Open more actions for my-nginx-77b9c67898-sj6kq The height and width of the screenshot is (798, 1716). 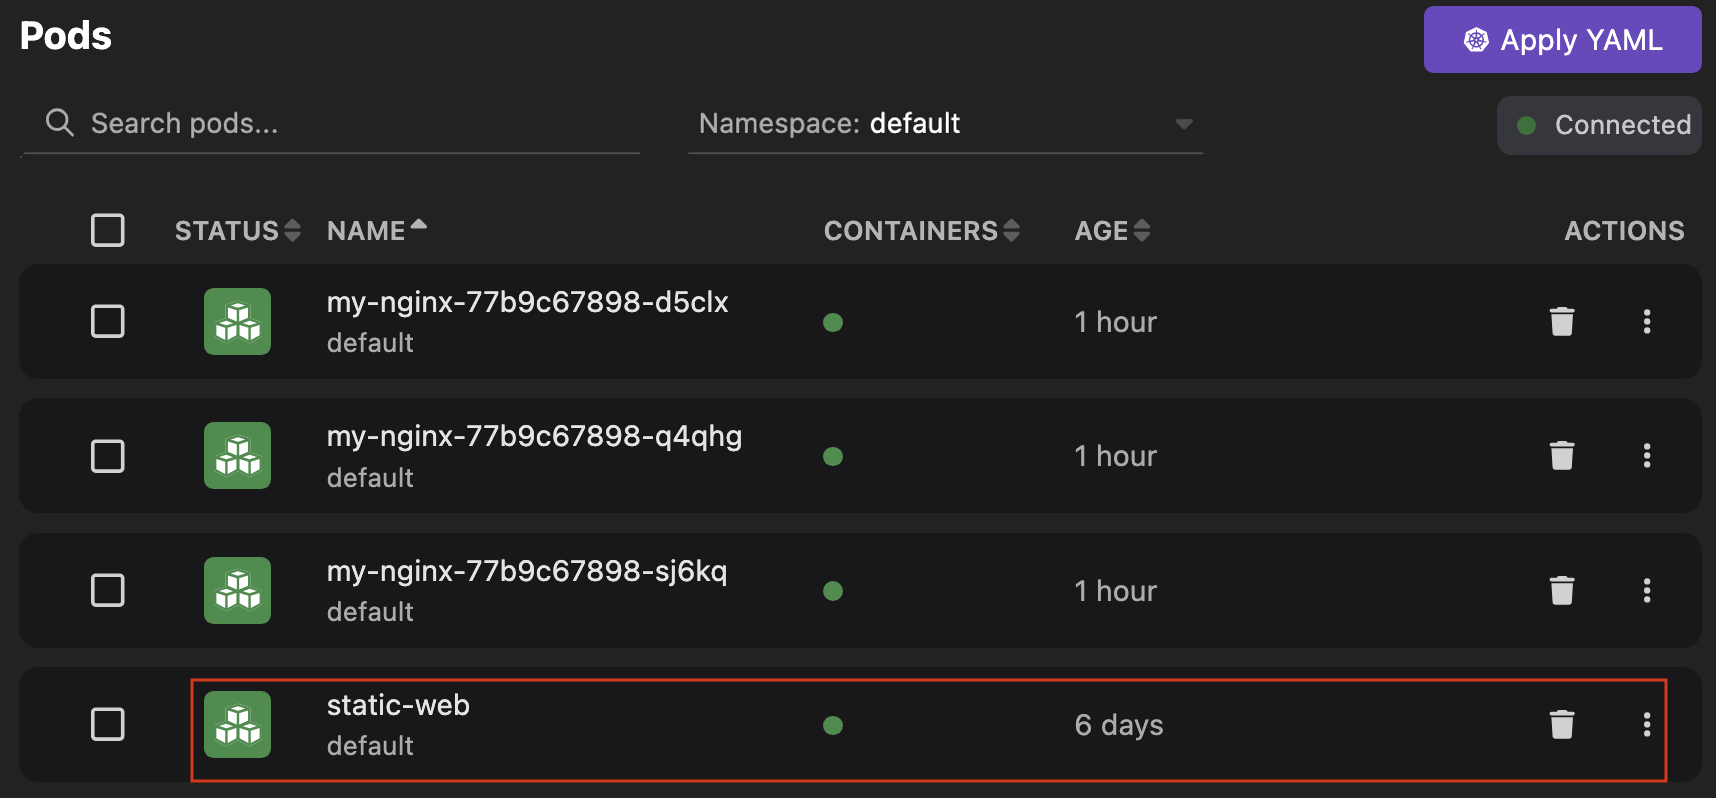click(x=1646, y=591)
